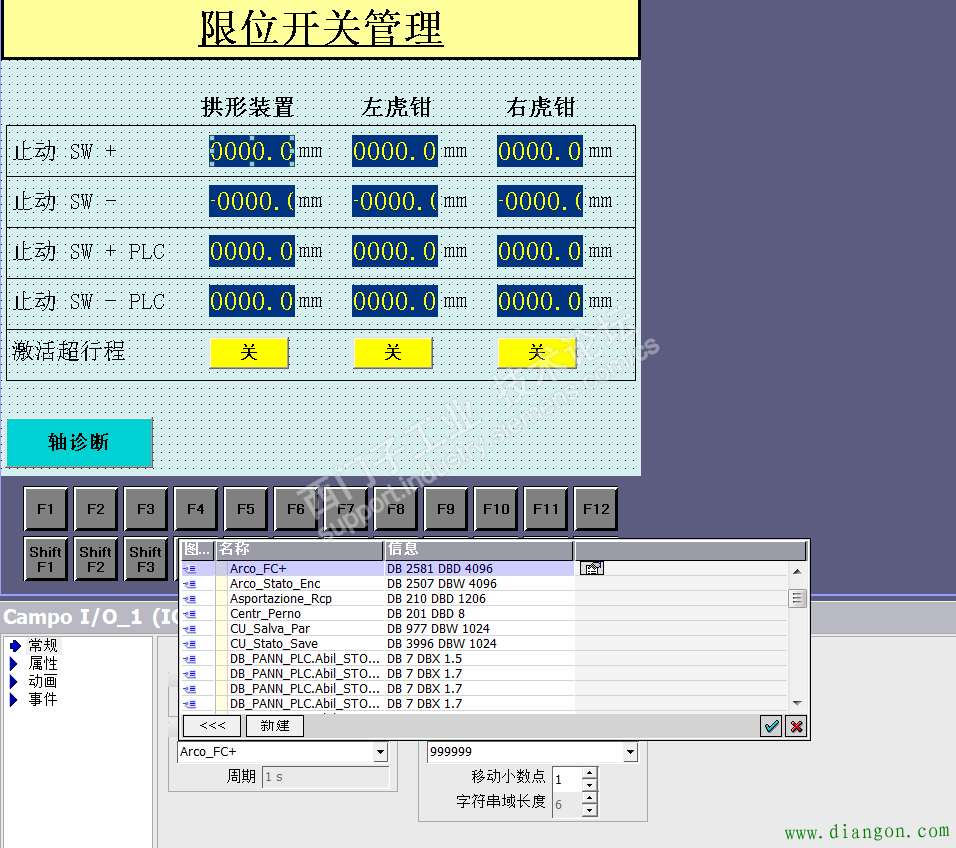Cancel tag selection with red X
The image size is (956, 848).
pos(796,727)
